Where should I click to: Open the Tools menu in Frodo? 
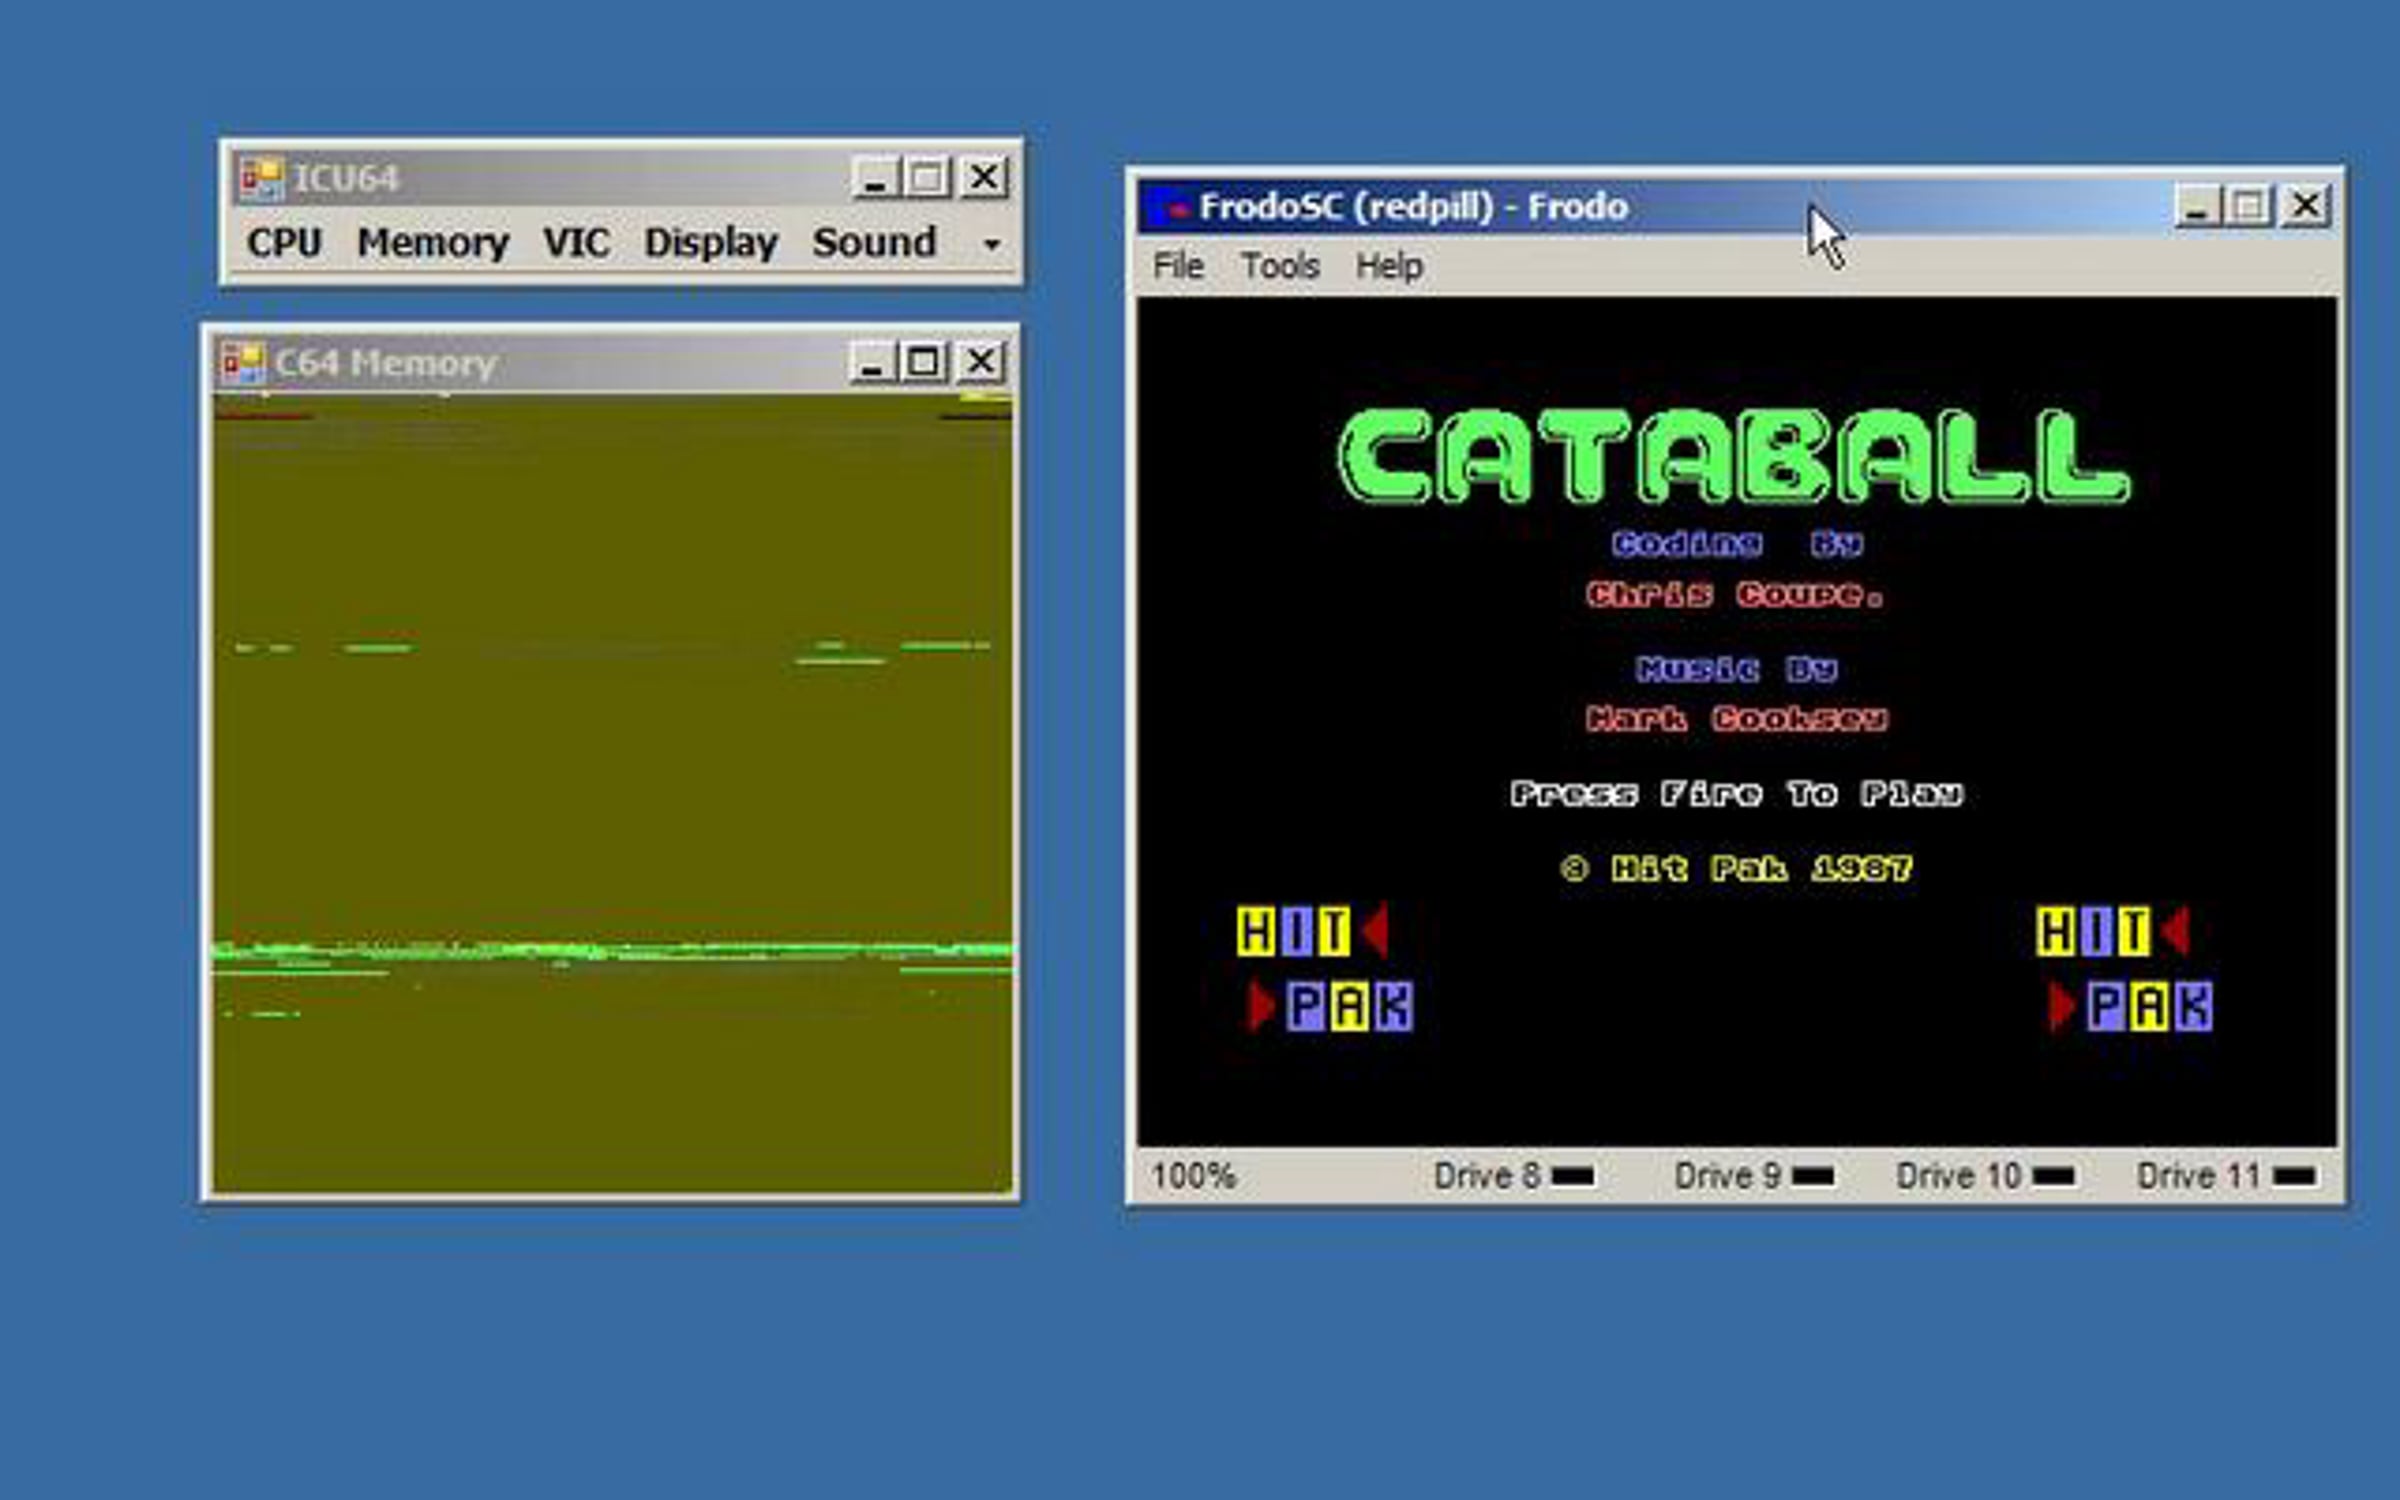click(x=1280, y=266)
